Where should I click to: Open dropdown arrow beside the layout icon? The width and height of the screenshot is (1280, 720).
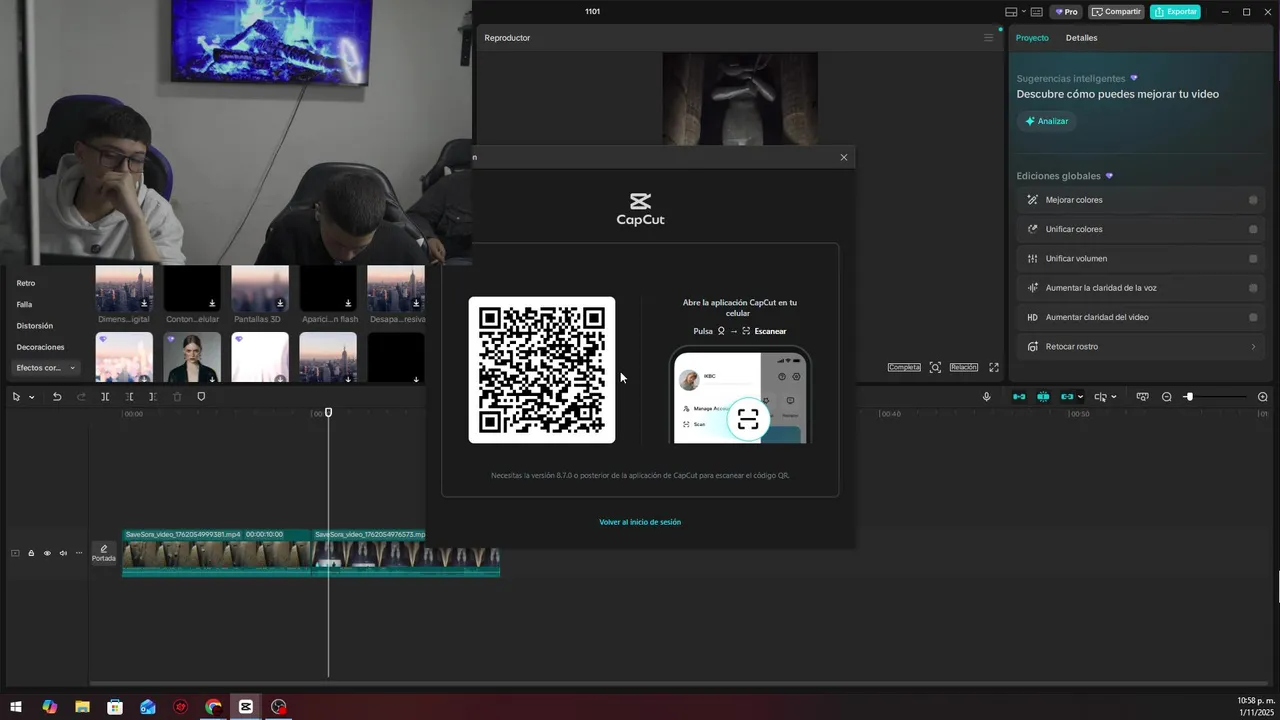coord(1023,12)
